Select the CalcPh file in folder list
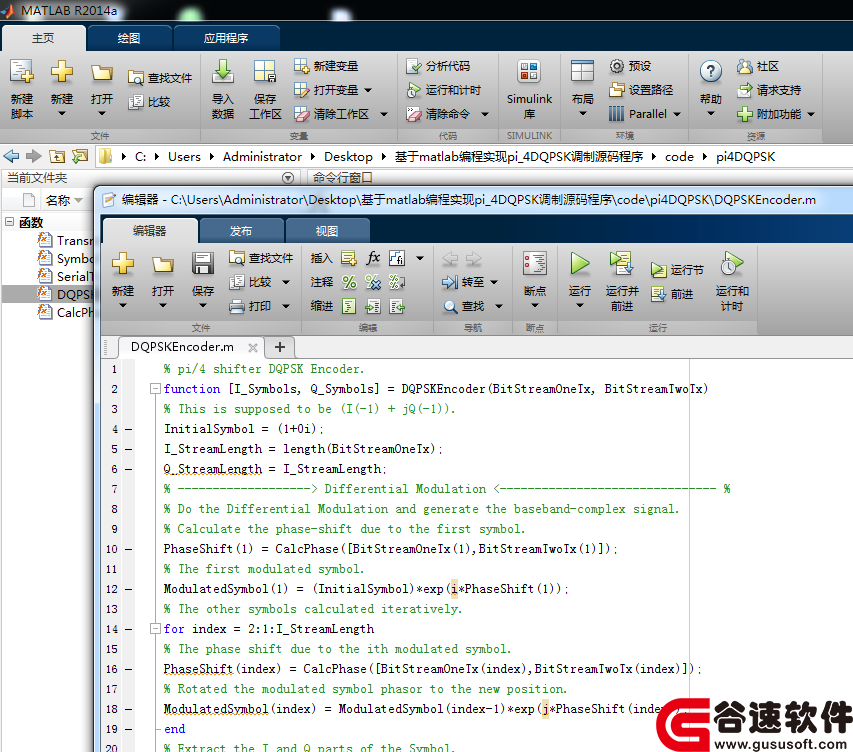This screenshot has width=853, height=752. point(65,312)
